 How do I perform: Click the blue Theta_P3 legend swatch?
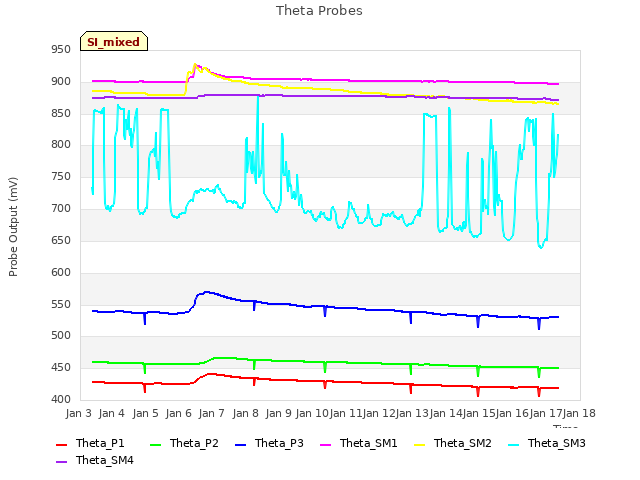click(241, 444)
